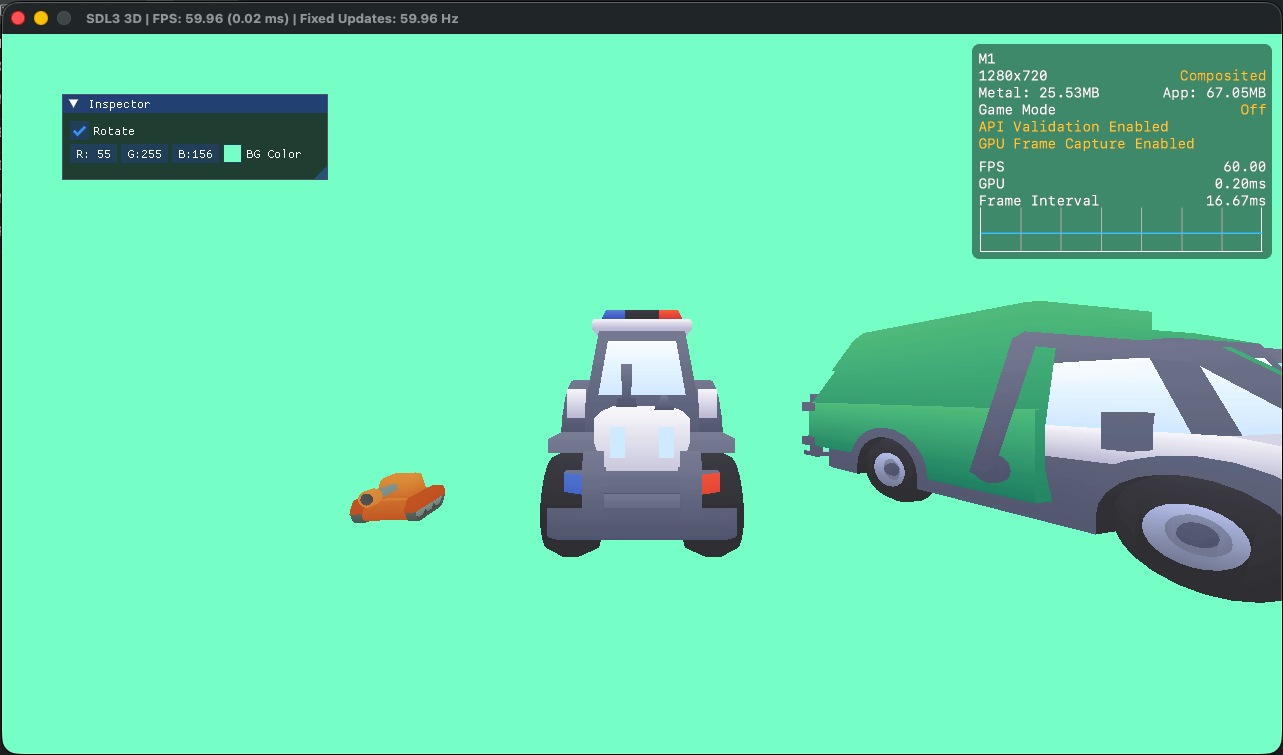Uncheck the Rotate checkbox
This screenshot has width=1283, height=755.
click(80, 131)
